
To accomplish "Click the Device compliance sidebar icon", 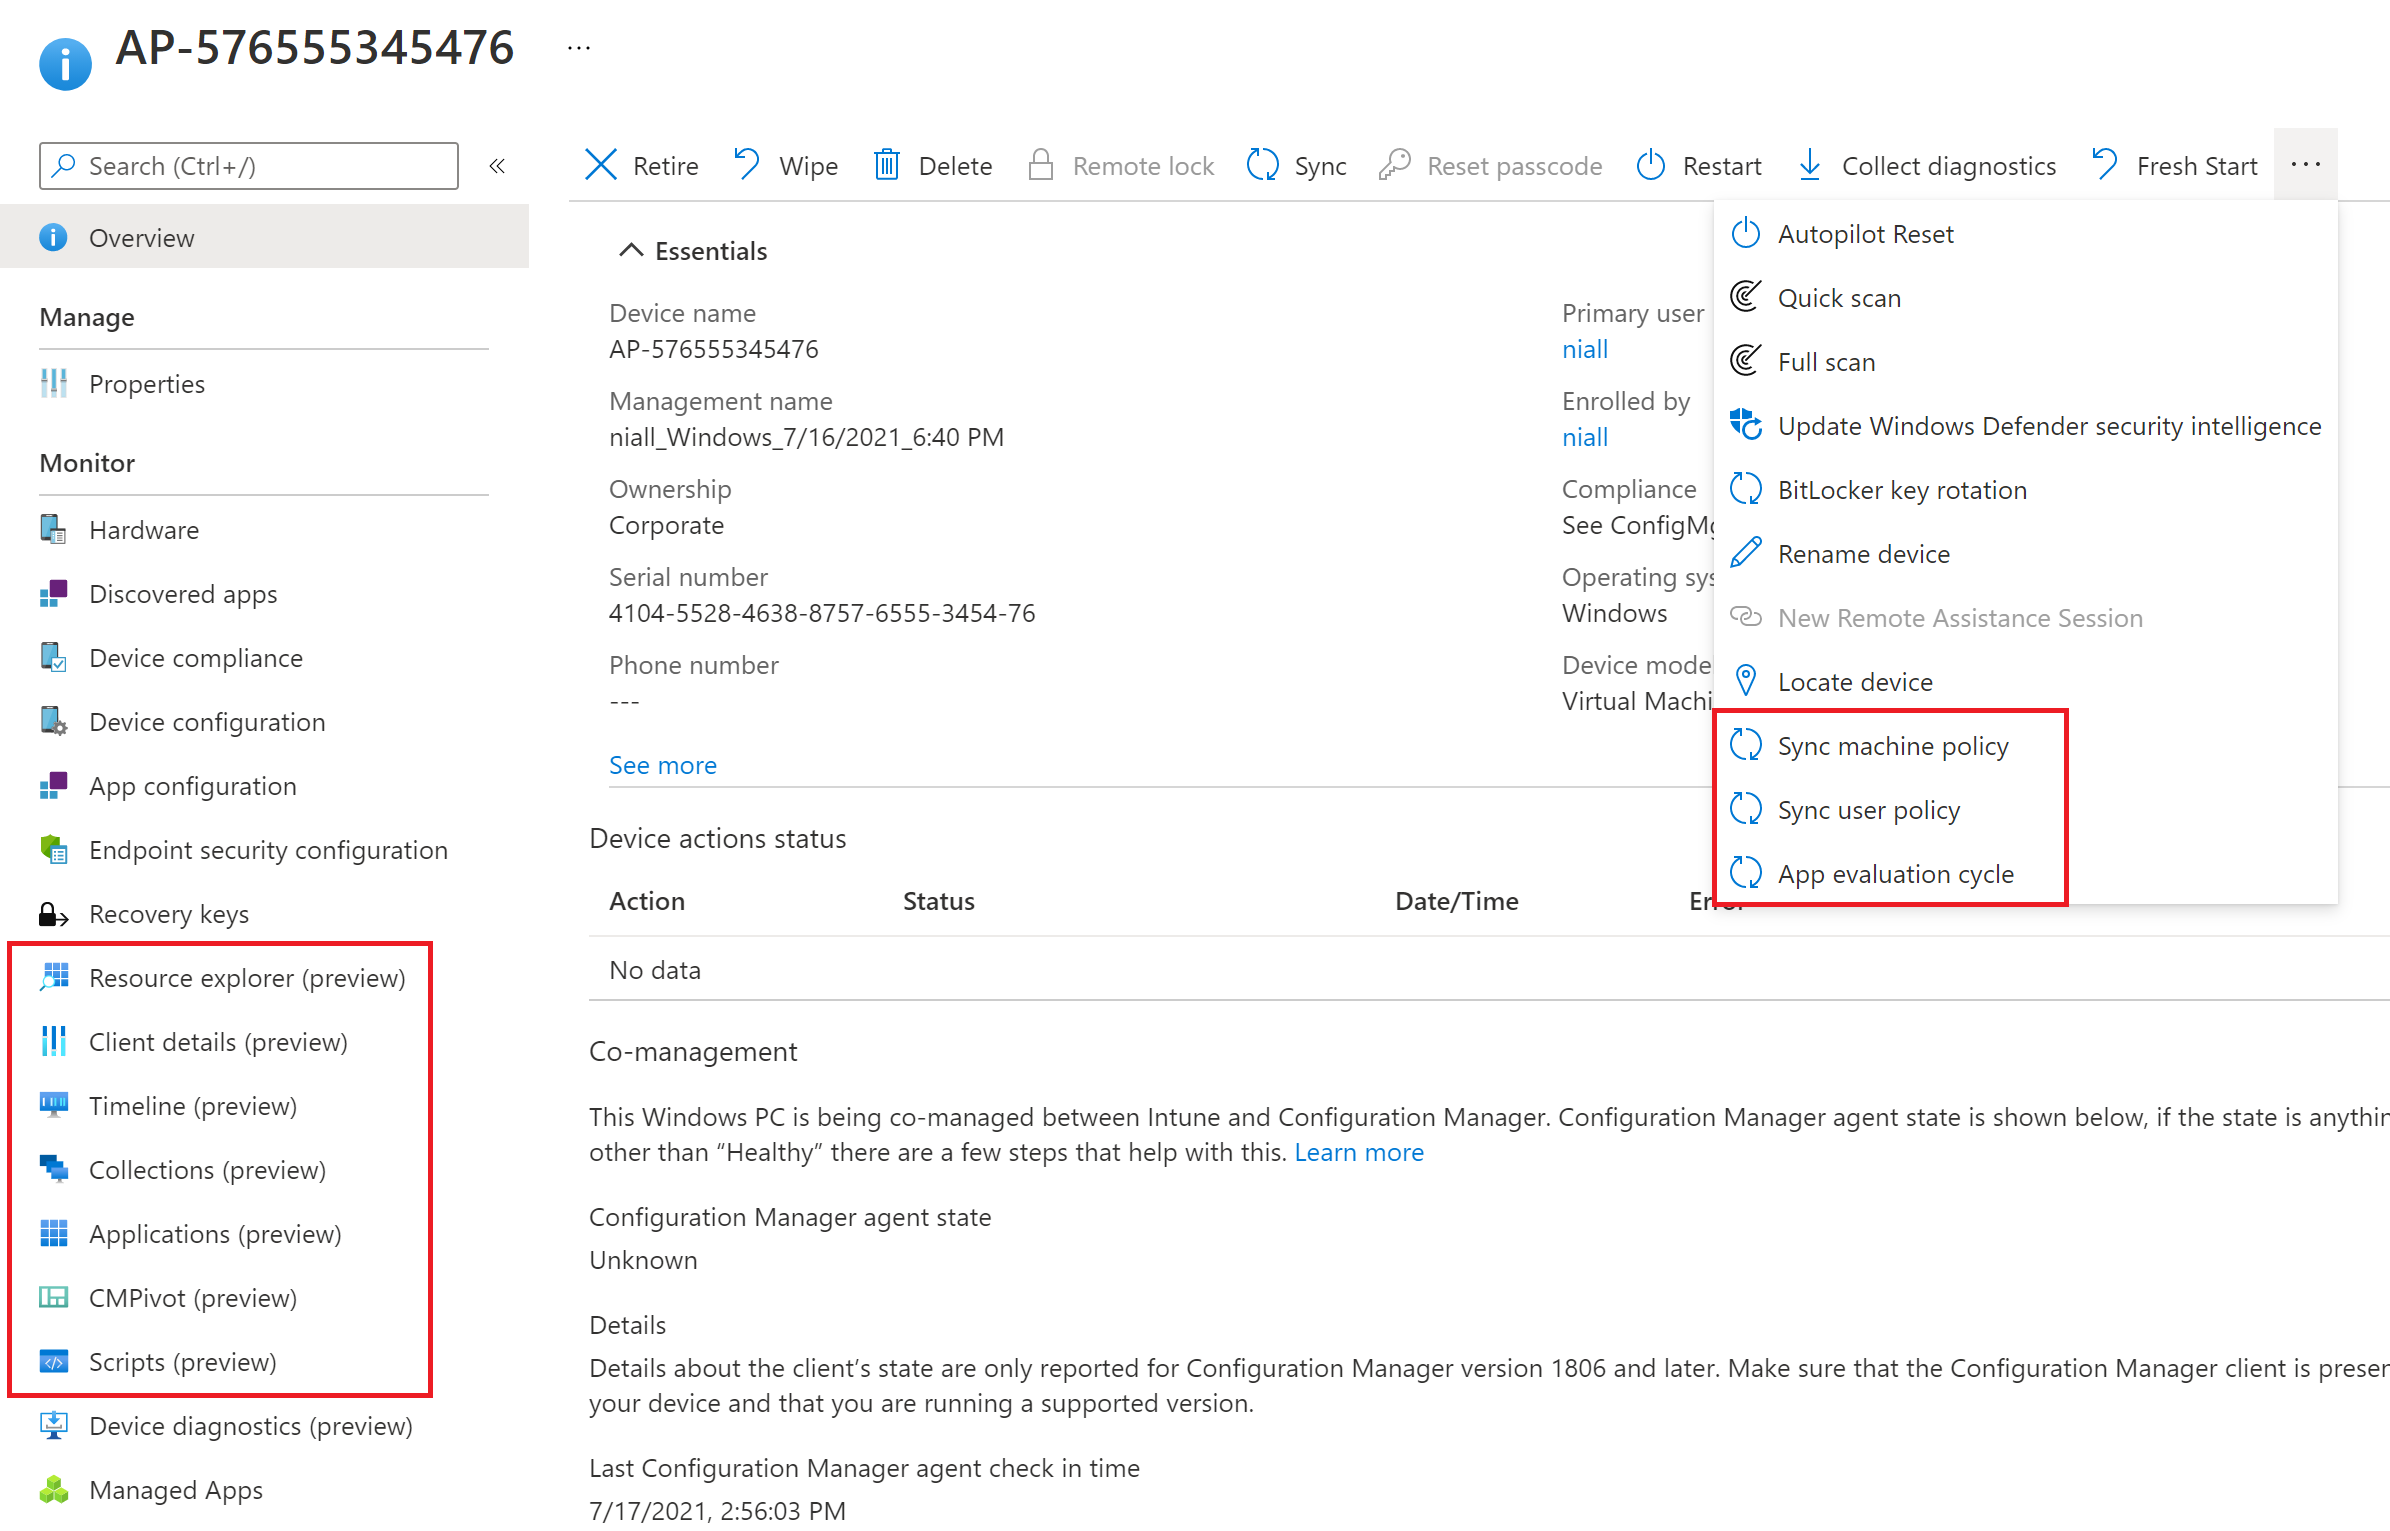I will coord(54,657).
